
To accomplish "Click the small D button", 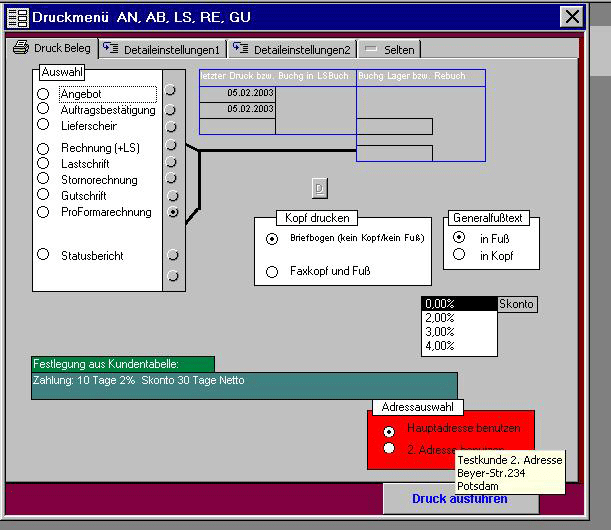I will pos(319,188).
